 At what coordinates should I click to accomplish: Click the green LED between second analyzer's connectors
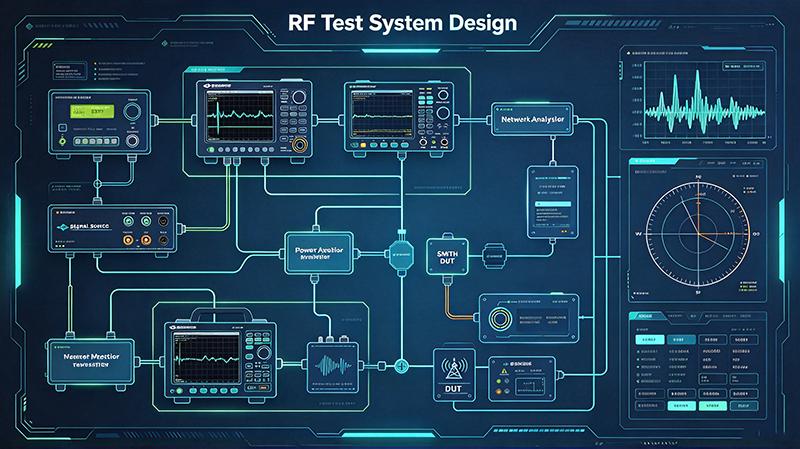[434, 143]
